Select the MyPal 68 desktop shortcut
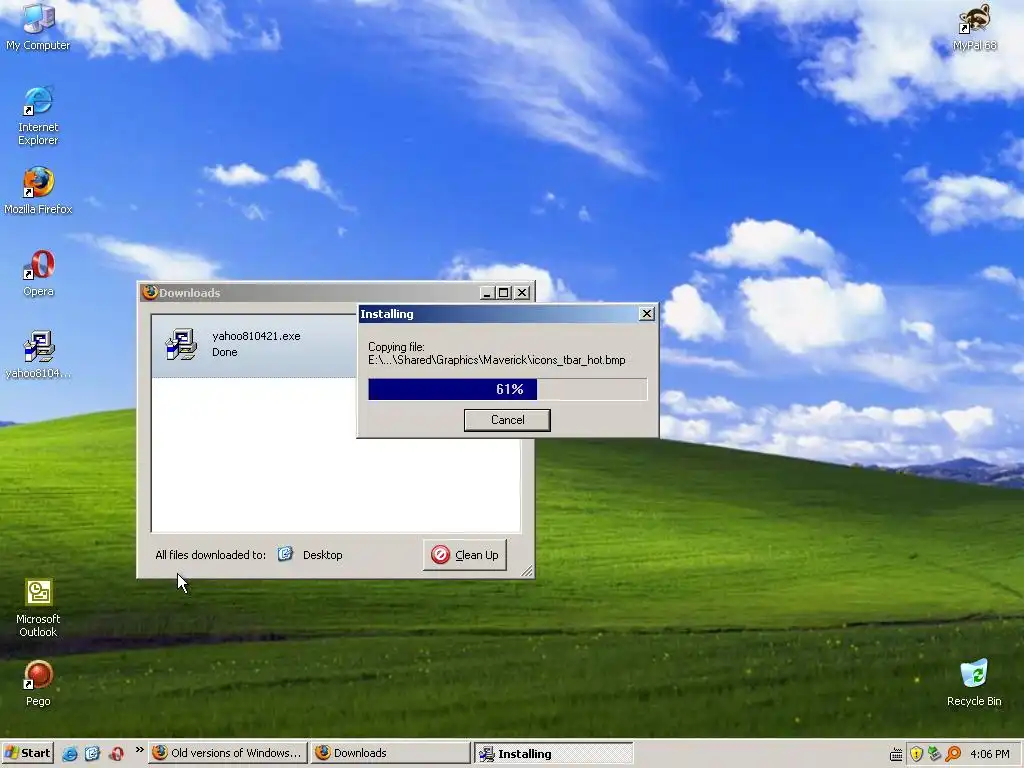Viewport: 1024px width, 768px height. pos(974,27)
